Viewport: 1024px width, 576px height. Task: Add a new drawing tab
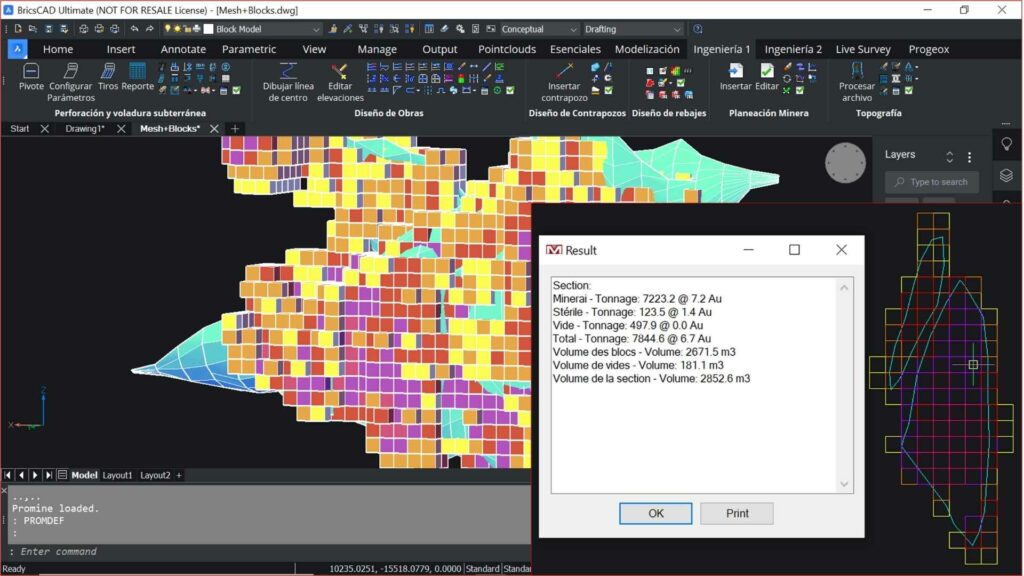point(235,129)
